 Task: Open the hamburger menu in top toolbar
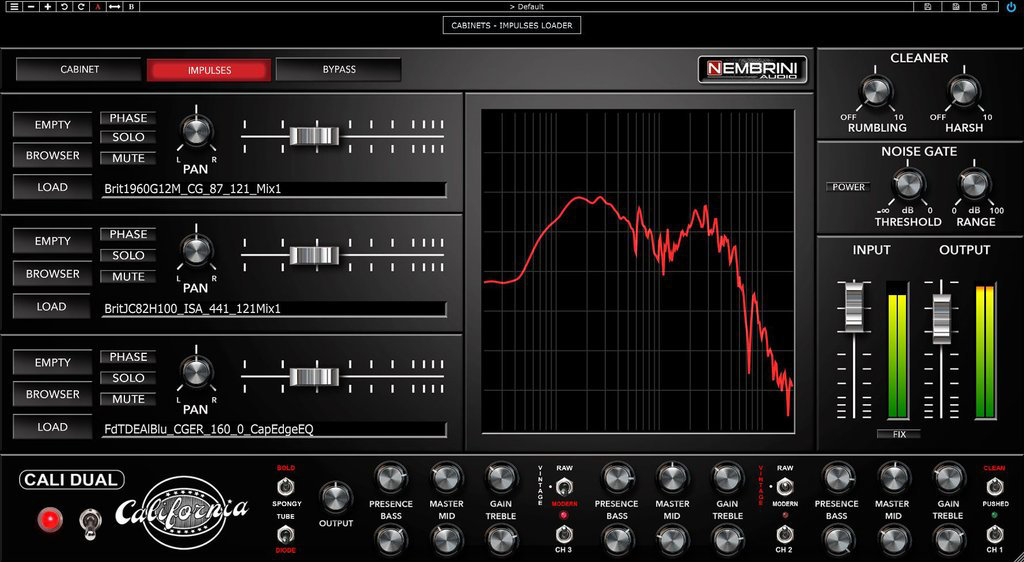pyautogui.click(x=14, y=7)
